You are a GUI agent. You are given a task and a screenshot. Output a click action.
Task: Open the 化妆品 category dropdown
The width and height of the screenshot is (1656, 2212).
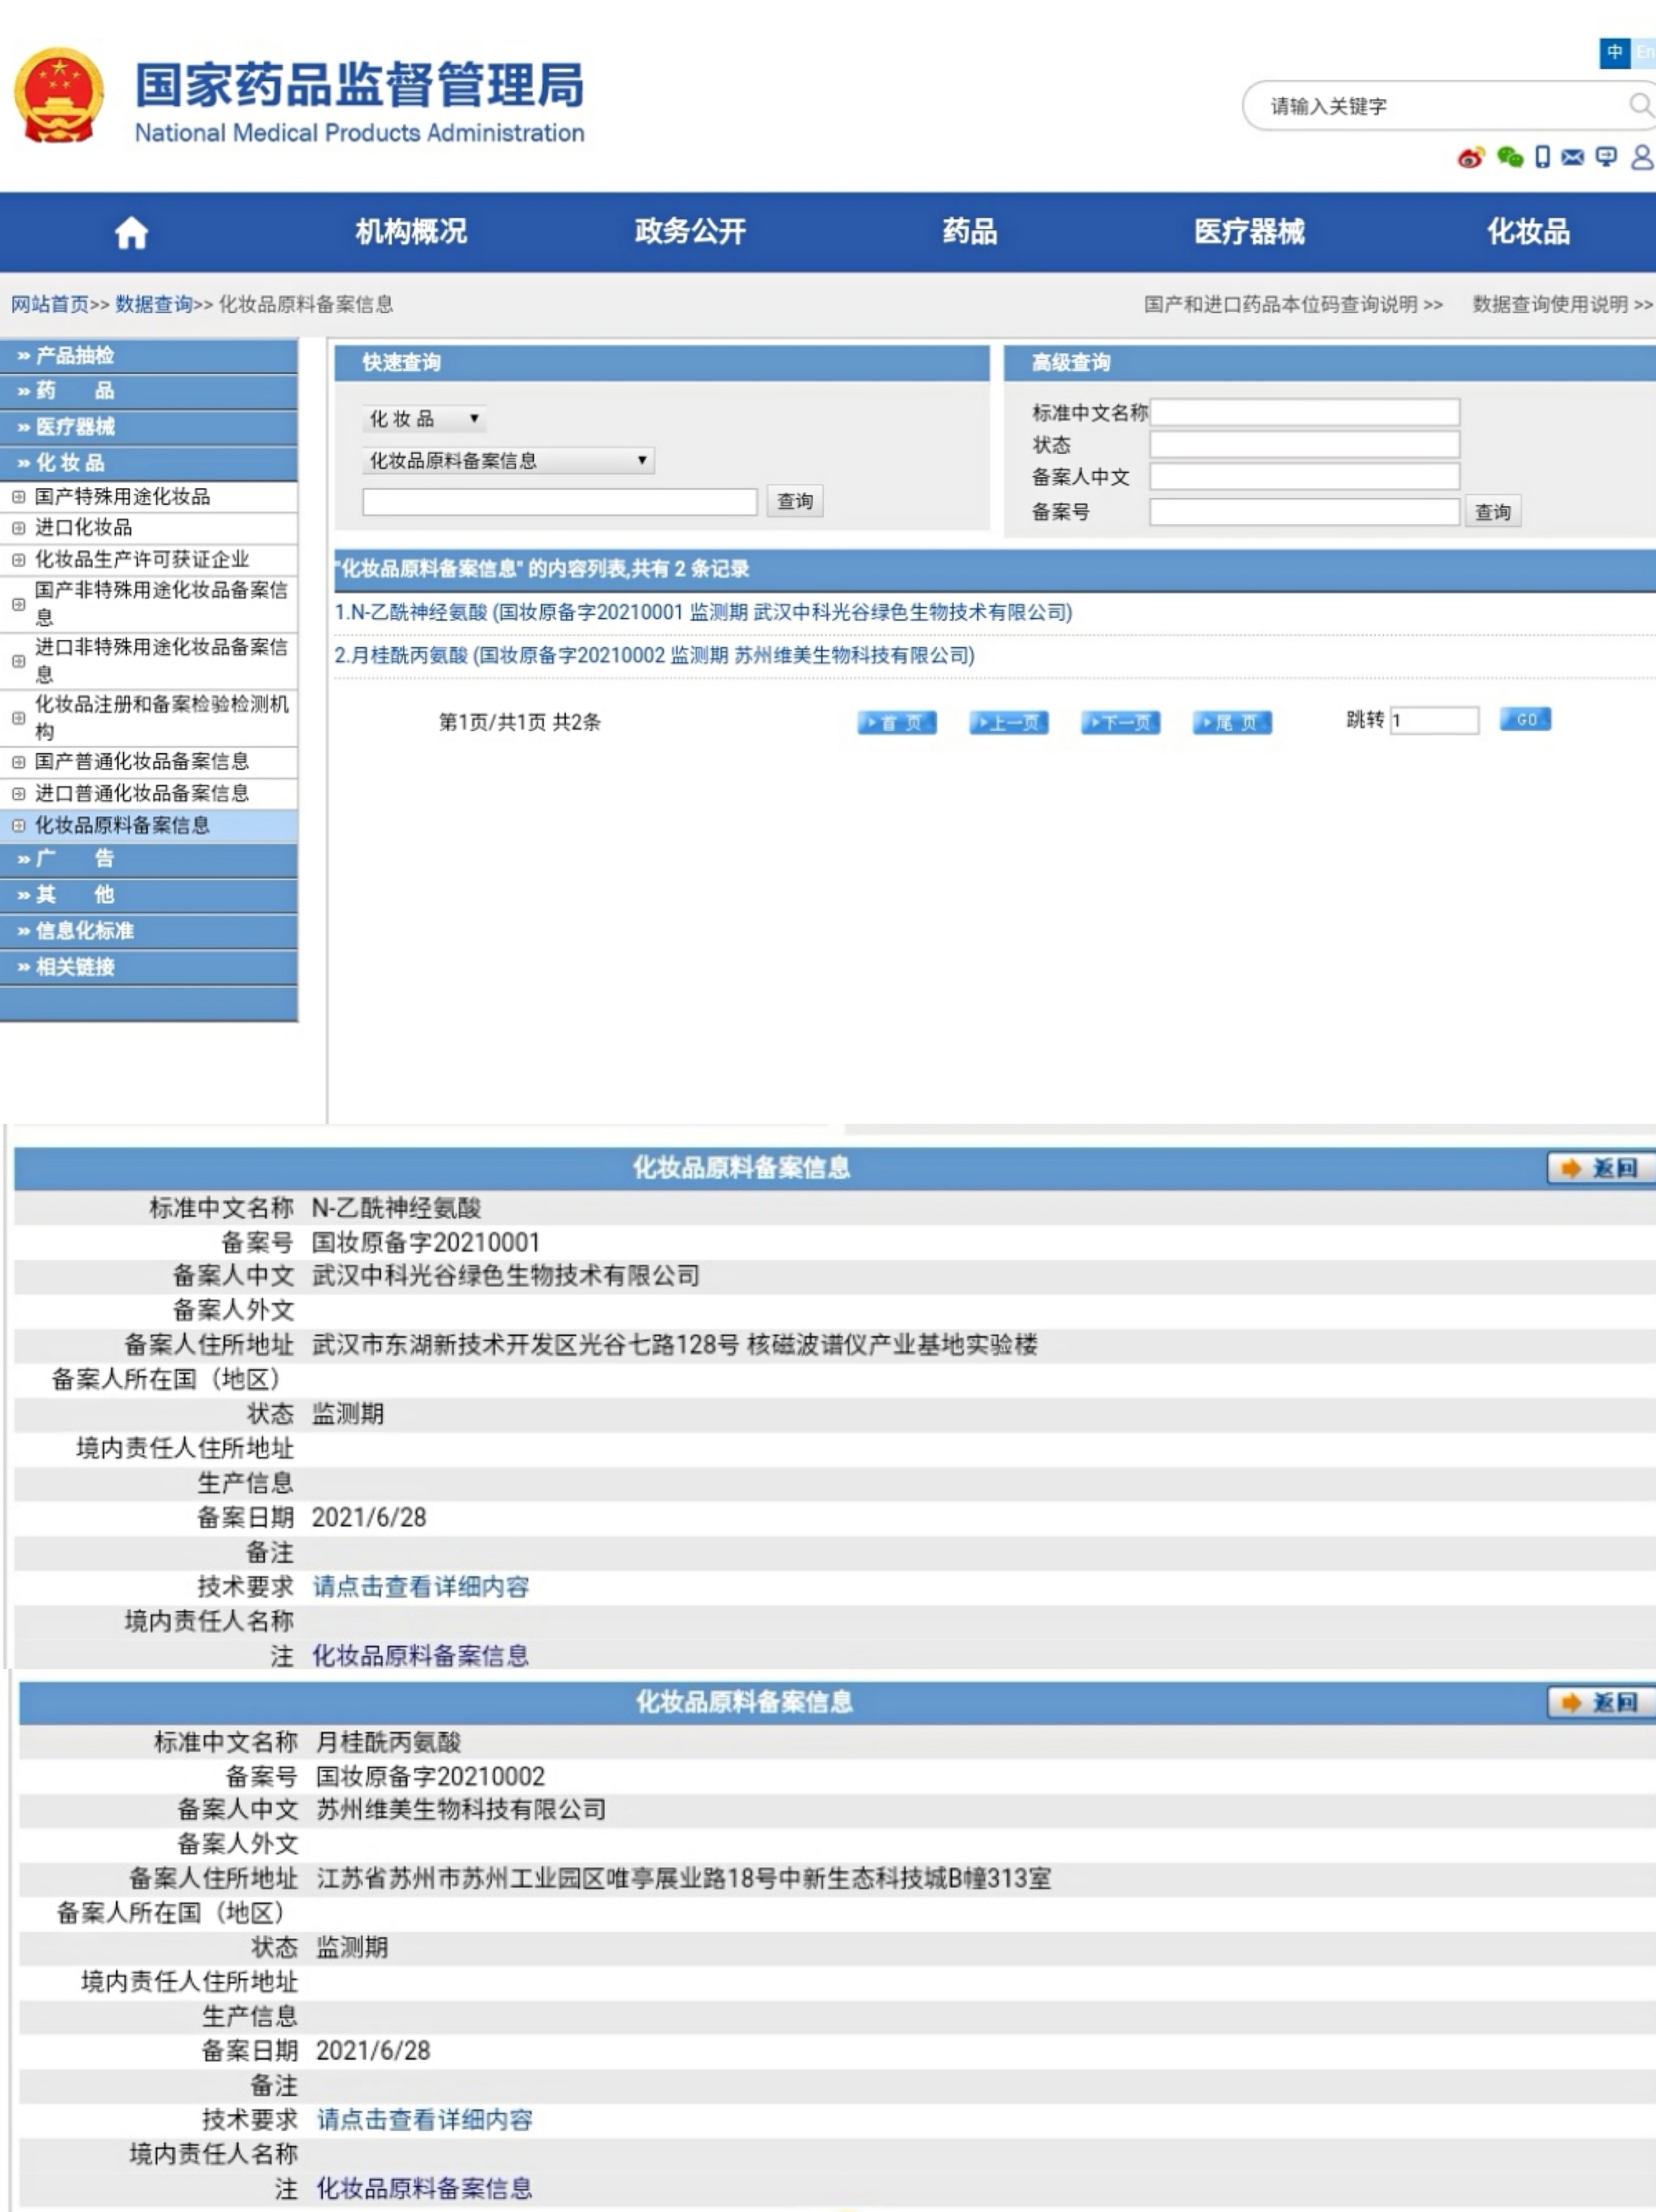424,419
